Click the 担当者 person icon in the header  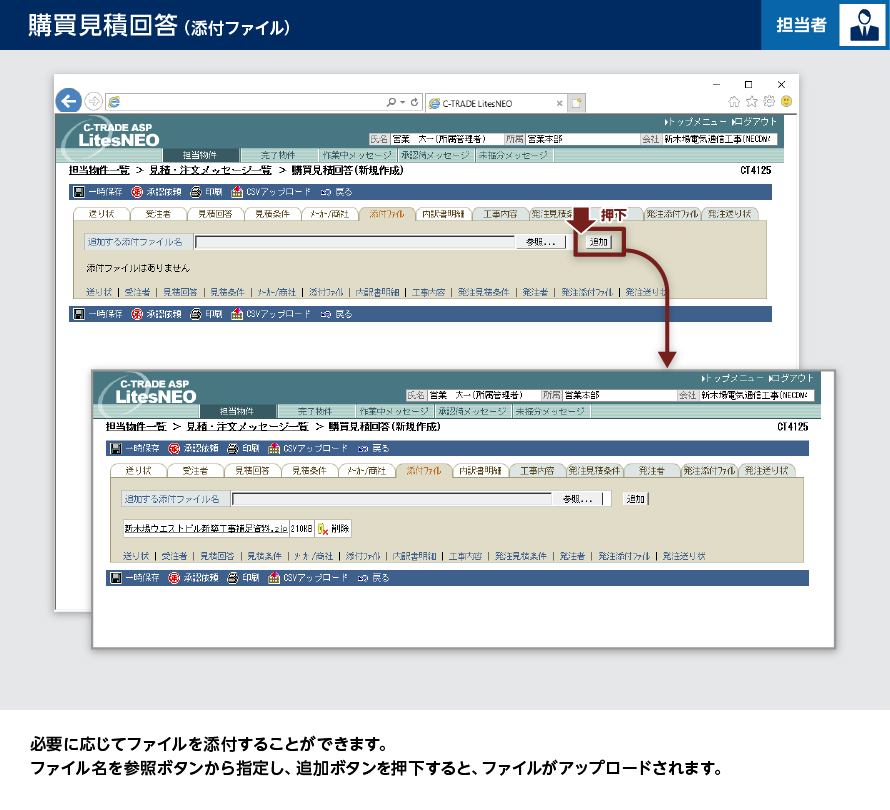[x=860, y=25]
